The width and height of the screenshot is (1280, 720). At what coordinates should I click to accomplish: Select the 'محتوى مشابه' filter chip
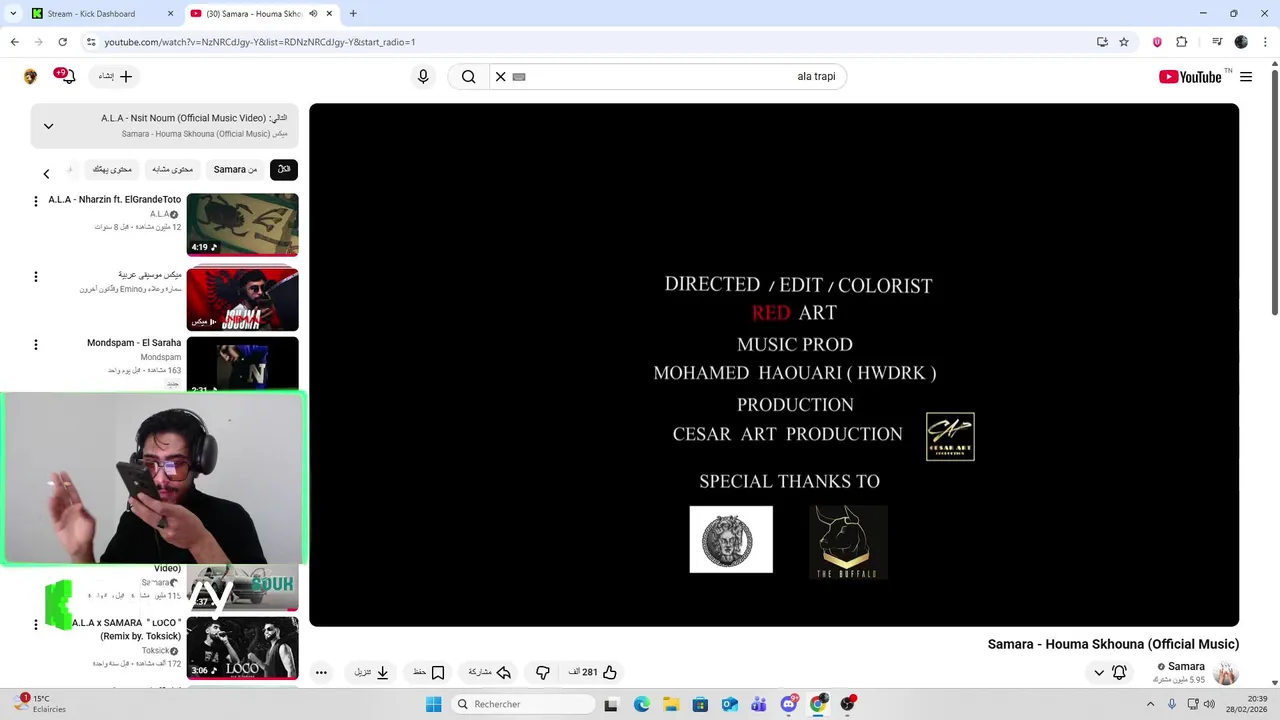click(x=173, y=170)
